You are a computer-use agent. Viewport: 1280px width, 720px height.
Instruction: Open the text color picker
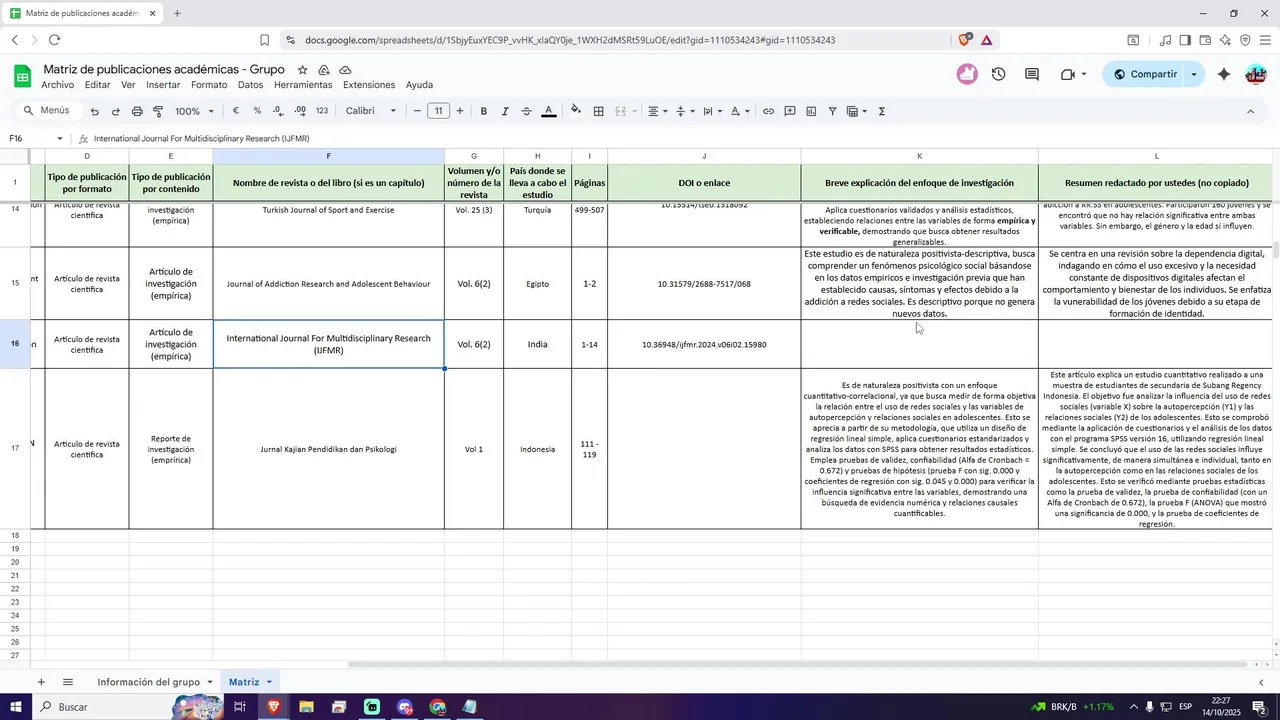click(549, 111)
